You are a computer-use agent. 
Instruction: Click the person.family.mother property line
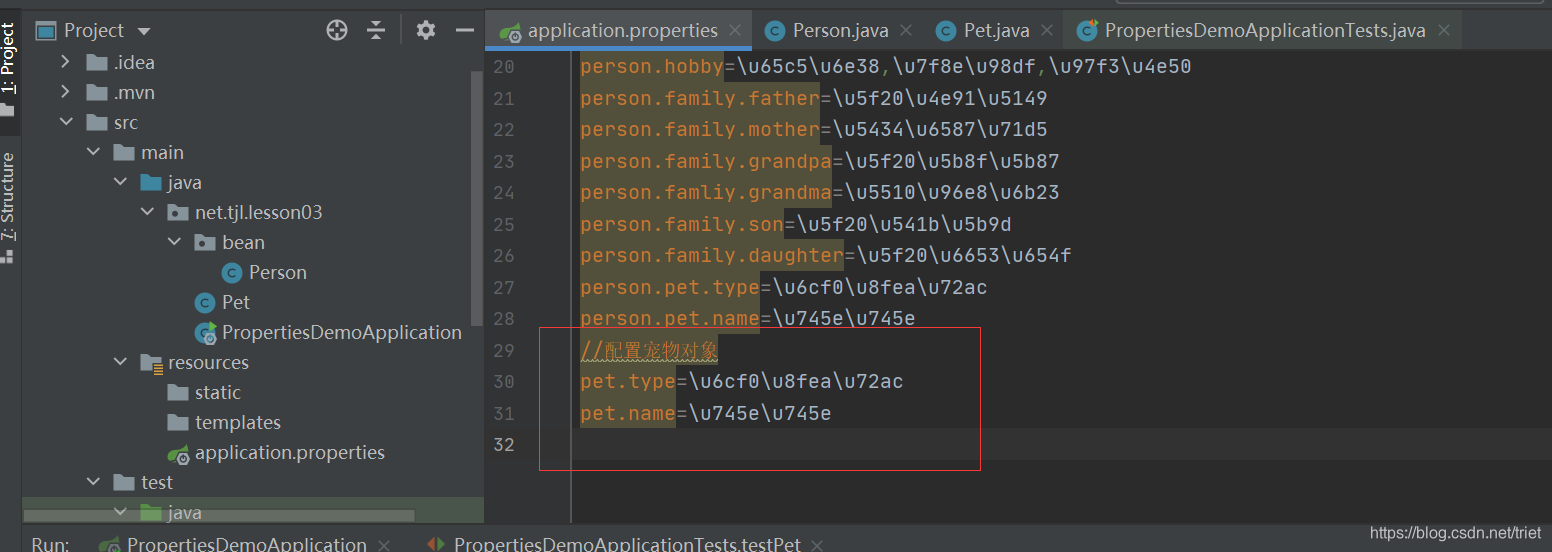coord(813,129)
